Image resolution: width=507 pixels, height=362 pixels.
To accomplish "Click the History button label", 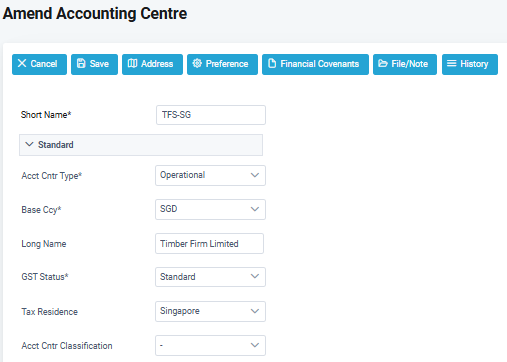I will coord(474,64).
